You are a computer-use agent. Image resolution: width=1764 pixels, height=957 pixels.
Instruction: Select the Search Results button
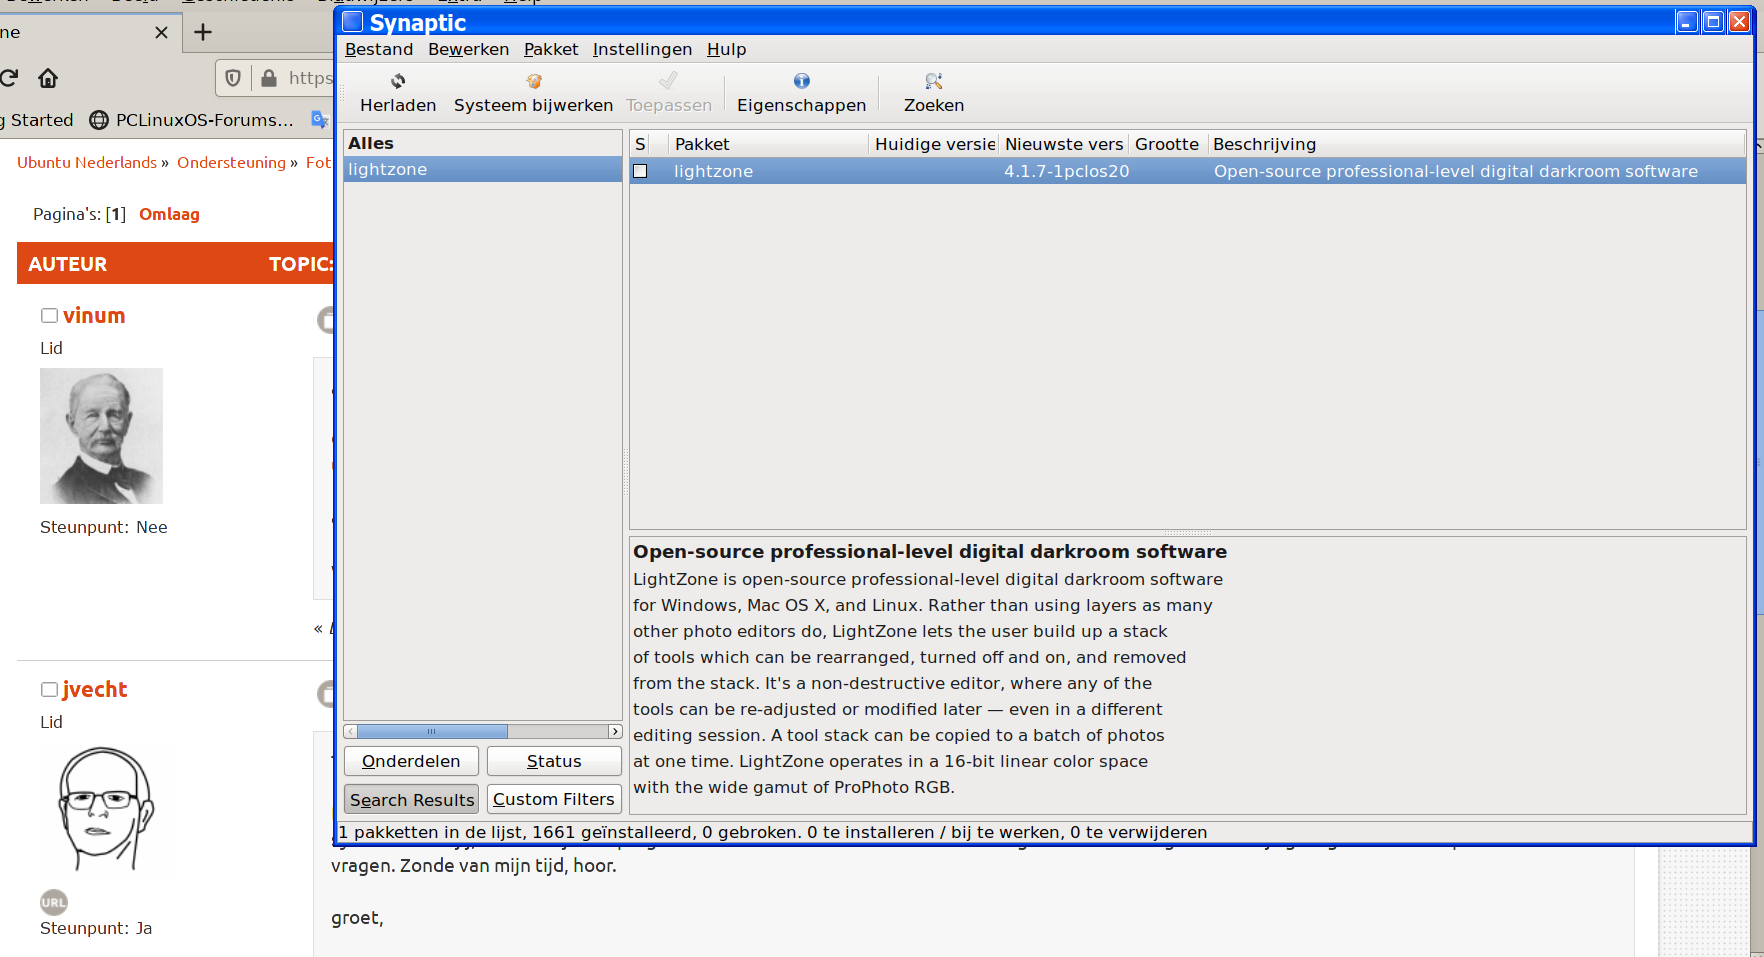[411, 799]
